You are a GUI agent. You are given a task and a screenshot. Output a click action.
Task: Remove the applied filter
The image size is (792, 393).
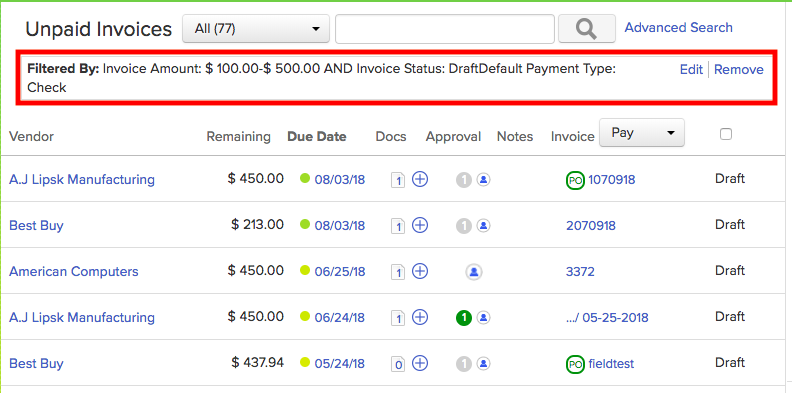[739, 70]
